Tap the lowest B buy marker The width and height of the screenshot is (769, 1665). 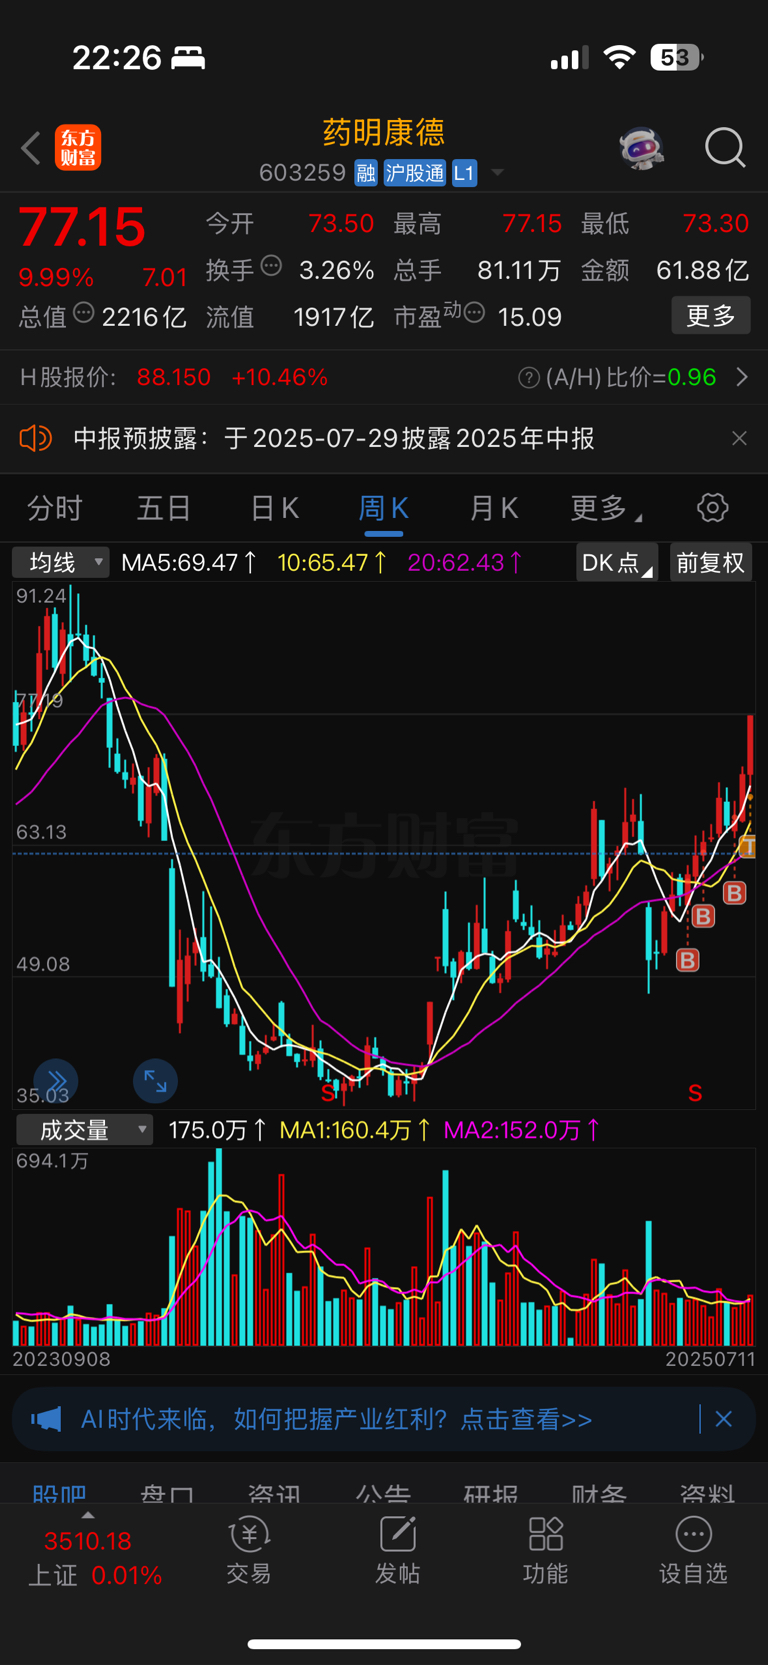point(687,960)
